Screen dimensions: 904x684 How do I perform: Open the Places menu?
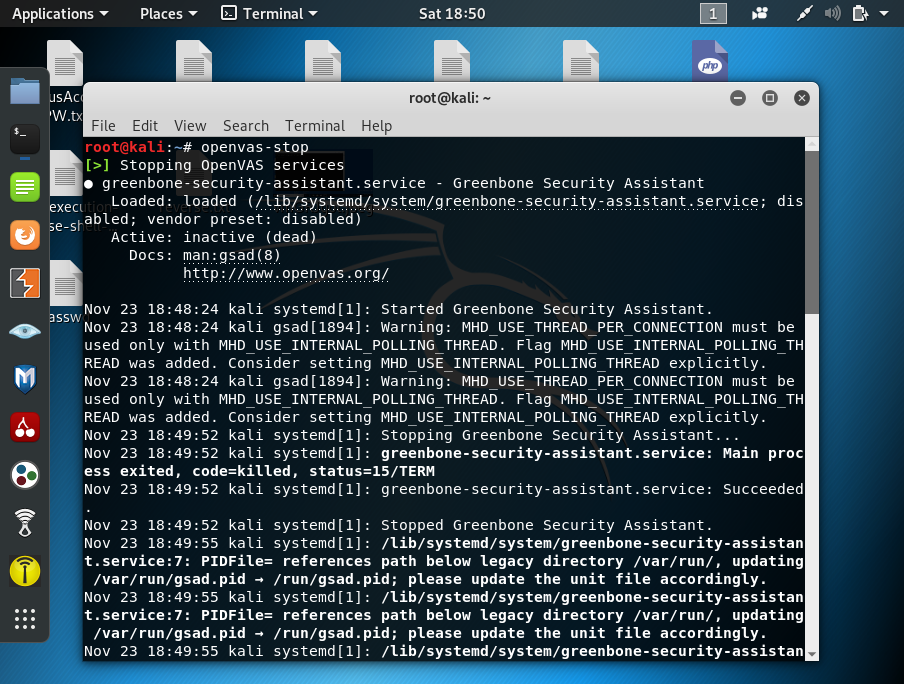coord(168,14)
